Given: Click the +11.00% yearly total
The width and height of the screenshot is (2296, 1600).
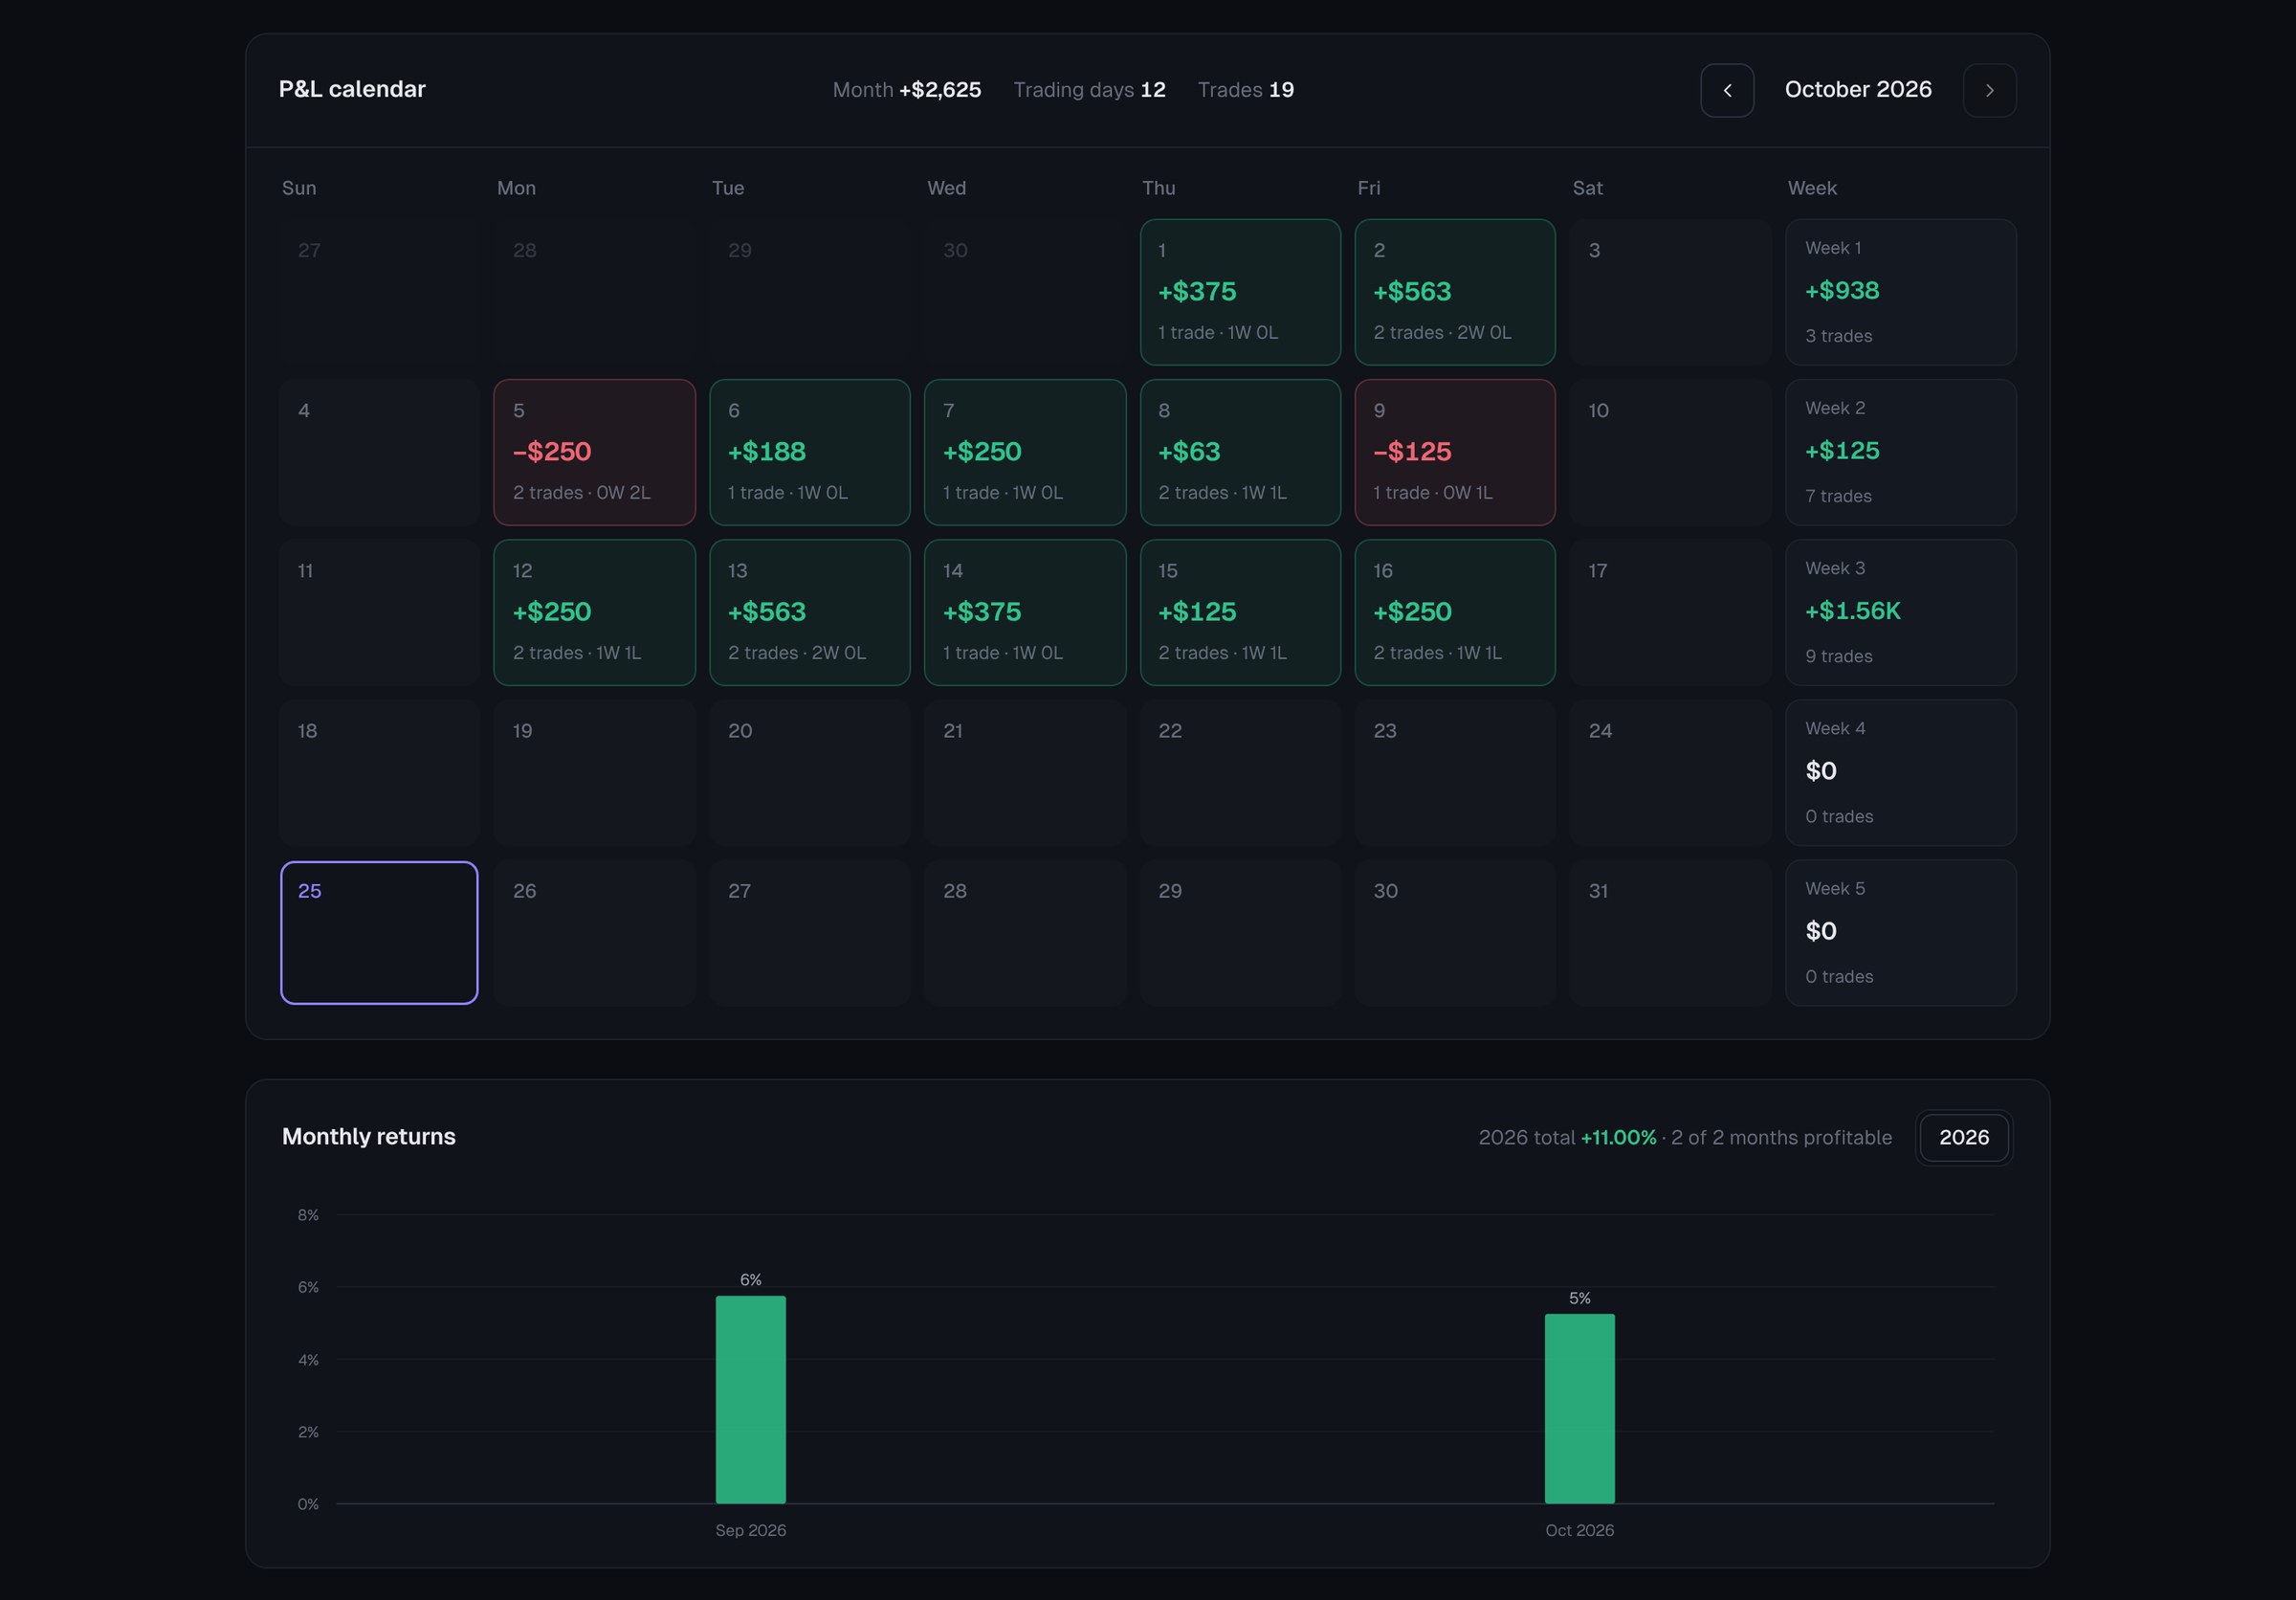Looking at the screenshot, I should coord(1618,1138).
